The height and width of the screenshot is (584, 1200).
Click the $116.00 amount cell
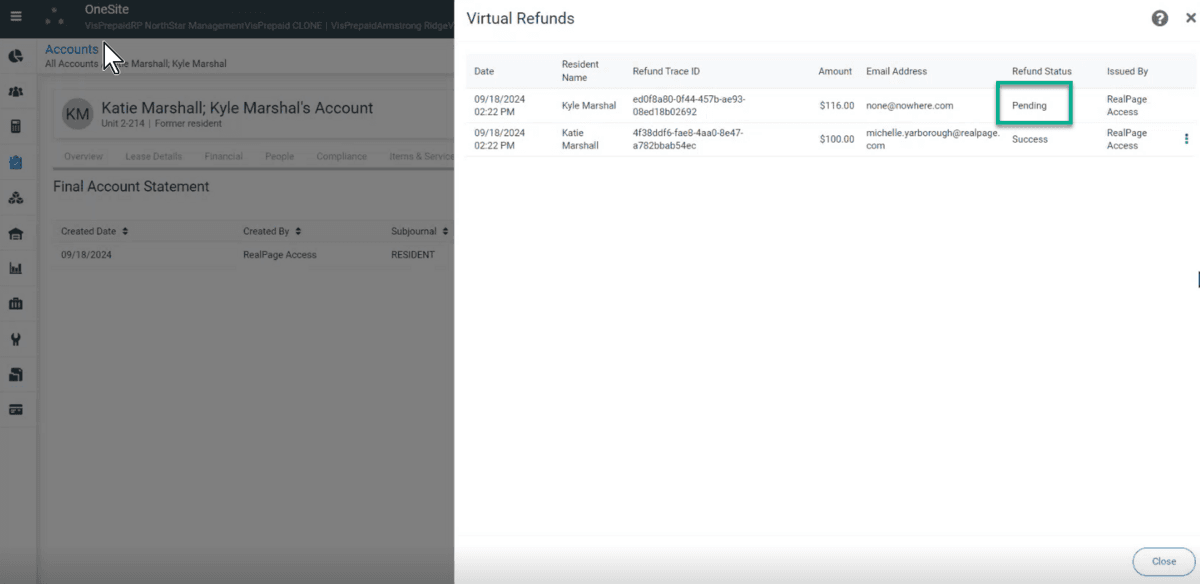[836, 105]
